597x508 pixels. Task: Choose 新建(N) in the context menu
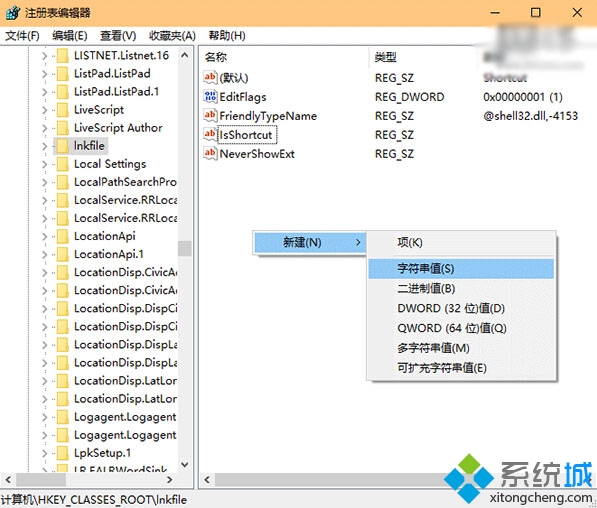tap(310, 243)
